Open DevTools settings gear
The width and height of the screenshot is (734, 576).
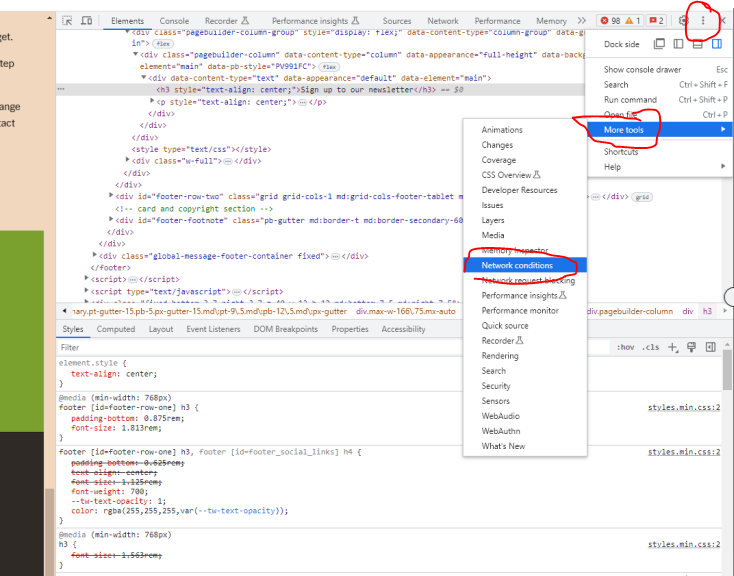[684, 20]
